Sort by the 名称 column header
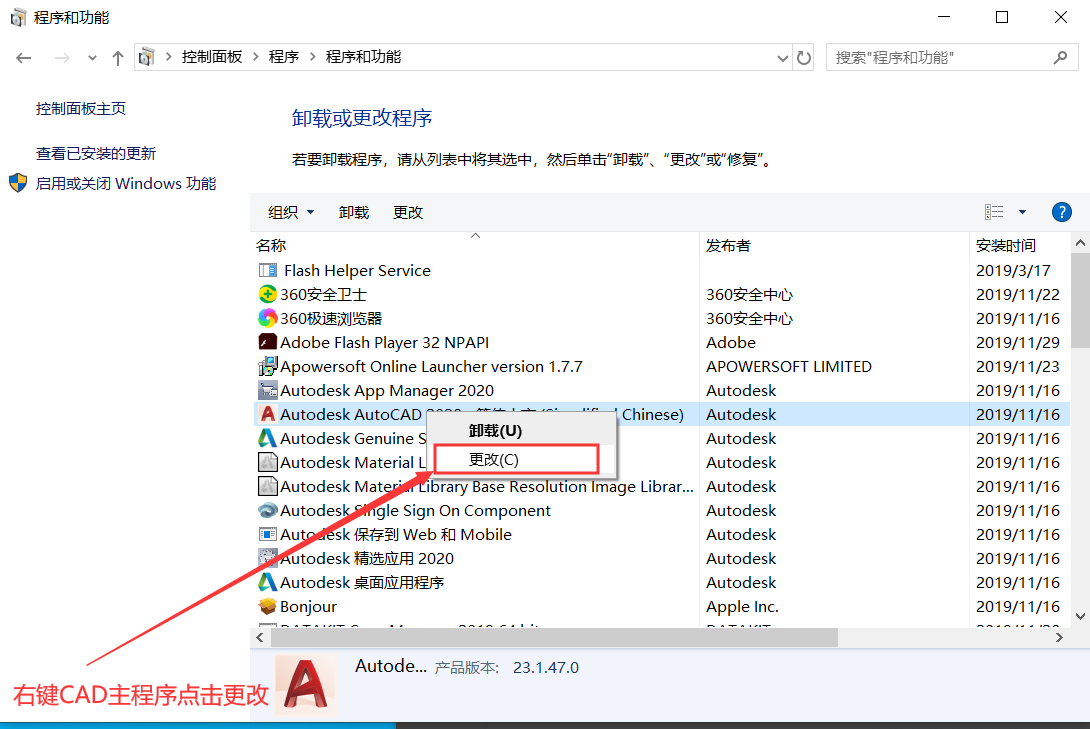This screenshot has height=729, width=1090. [x=475, y=245]
